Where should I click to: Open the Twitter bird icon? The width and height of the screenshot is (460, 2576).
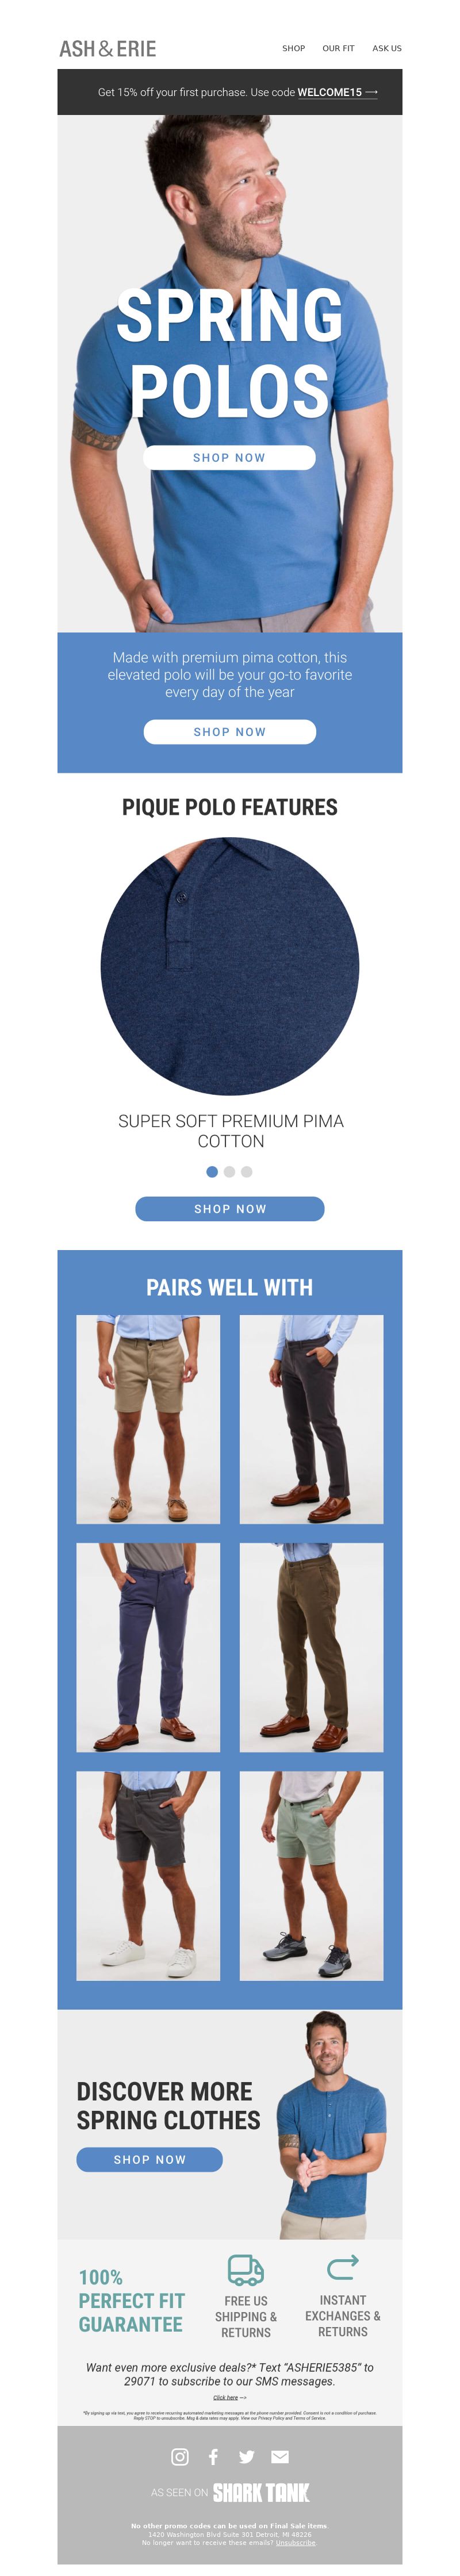[x=247, y=2456]
